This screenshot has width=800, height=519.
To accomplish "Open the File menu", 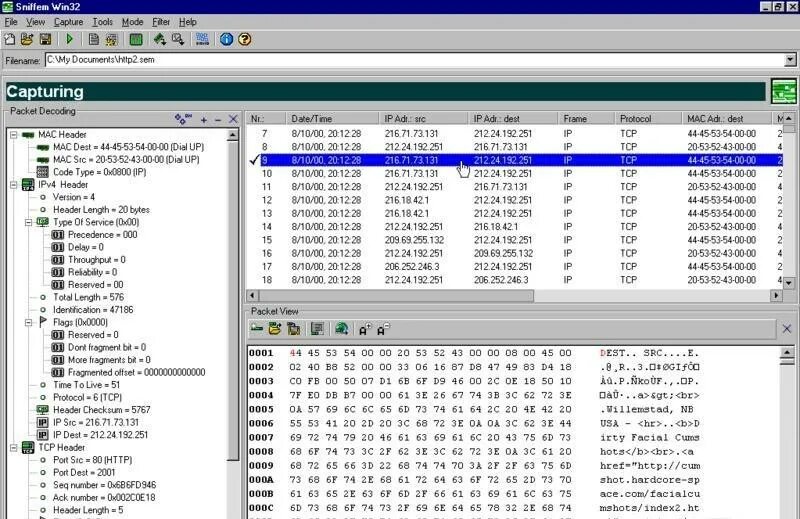I will [11, 22].
